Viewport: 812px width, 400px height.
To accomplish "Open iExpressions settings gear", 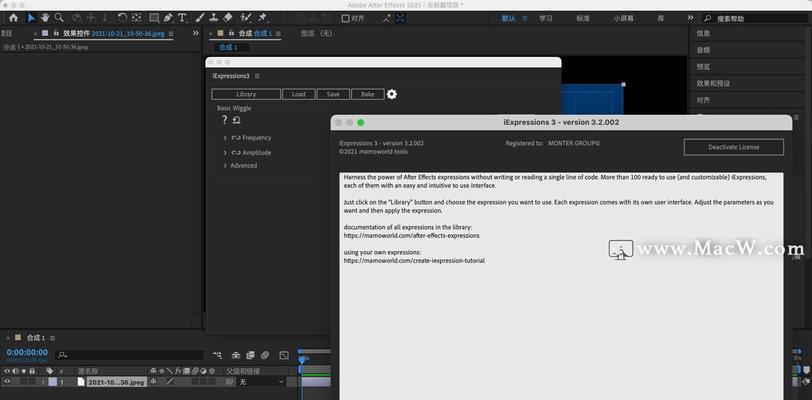I will [x=392, y=94].
